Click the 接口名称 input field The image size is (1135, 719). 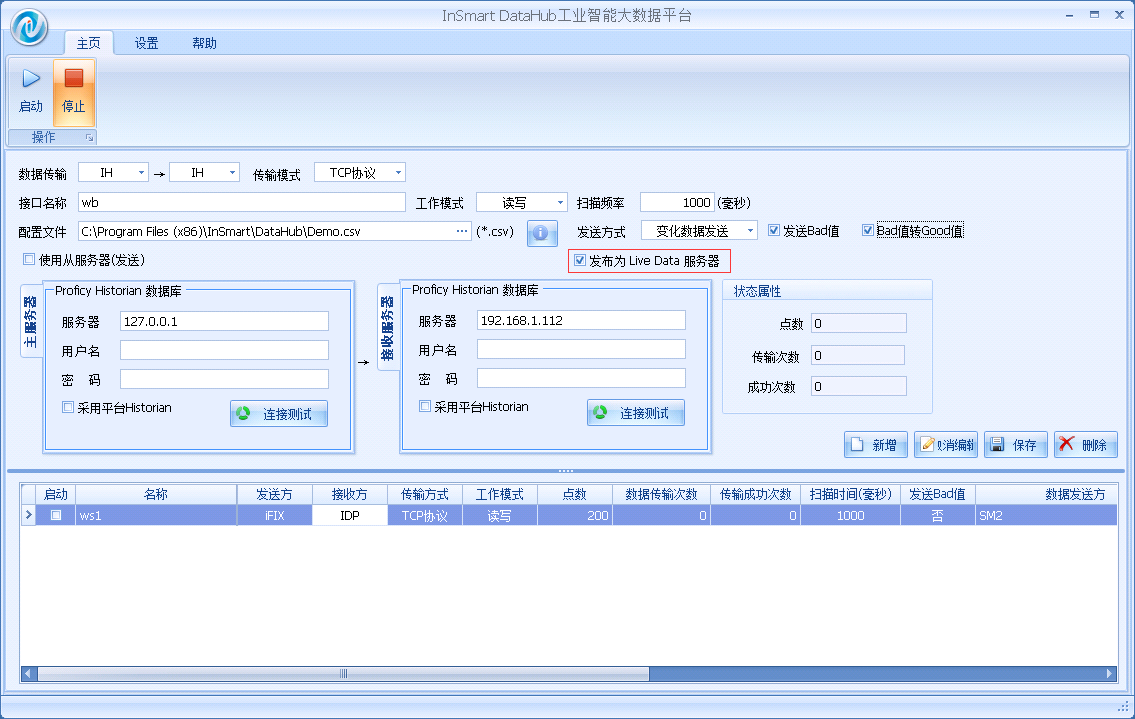click(x=242, y=202)
